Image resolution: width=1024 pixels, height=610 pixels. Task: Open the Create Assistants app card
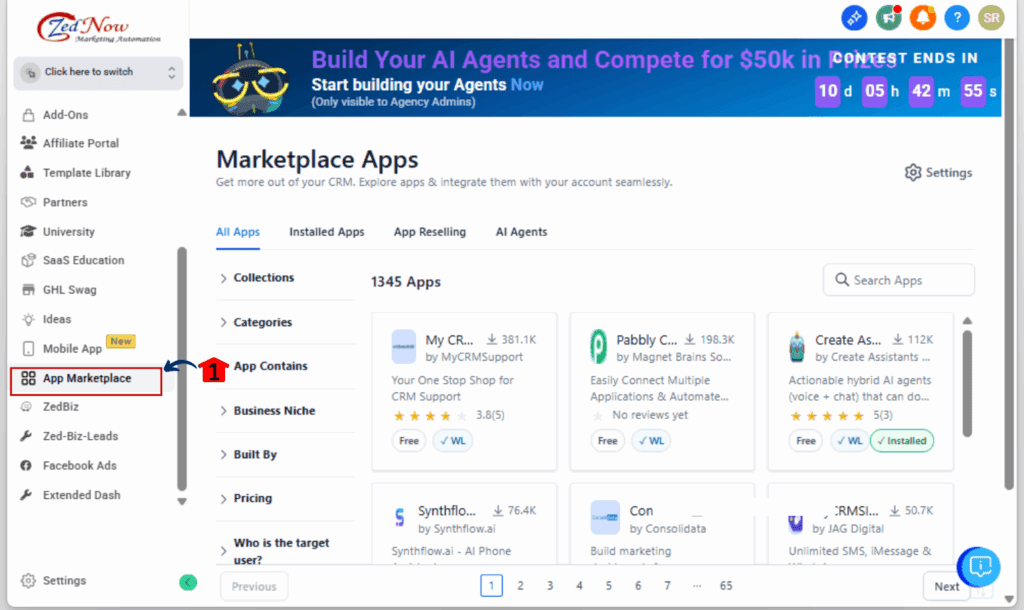860,391
